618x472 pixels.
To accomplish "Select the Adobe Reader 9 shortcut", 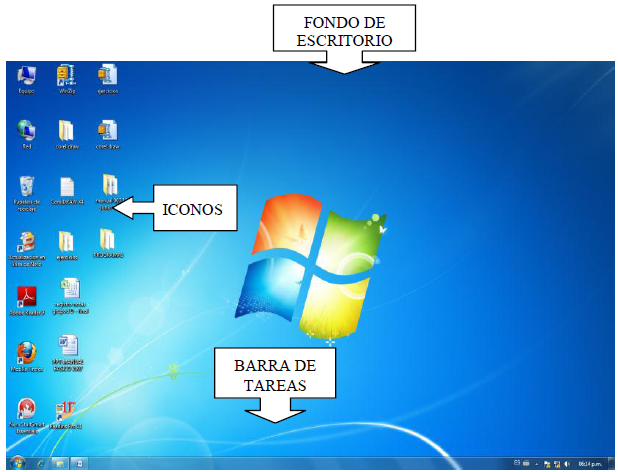I will pos(27,301).
